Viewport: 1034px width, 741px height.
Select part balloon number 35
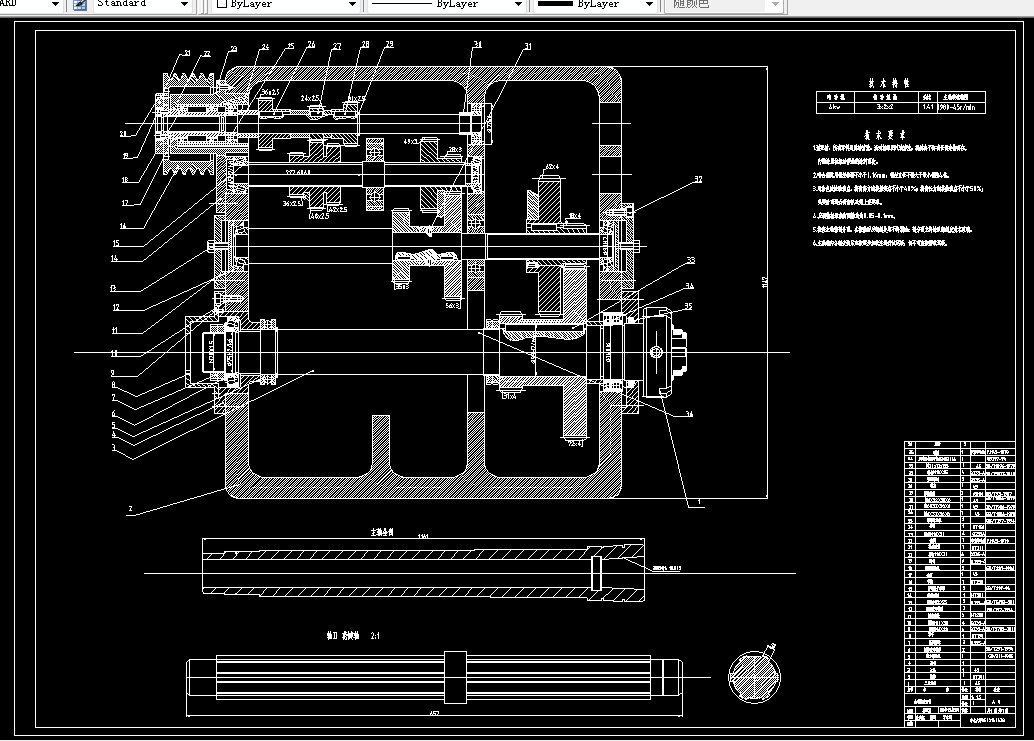coord(688,306)
